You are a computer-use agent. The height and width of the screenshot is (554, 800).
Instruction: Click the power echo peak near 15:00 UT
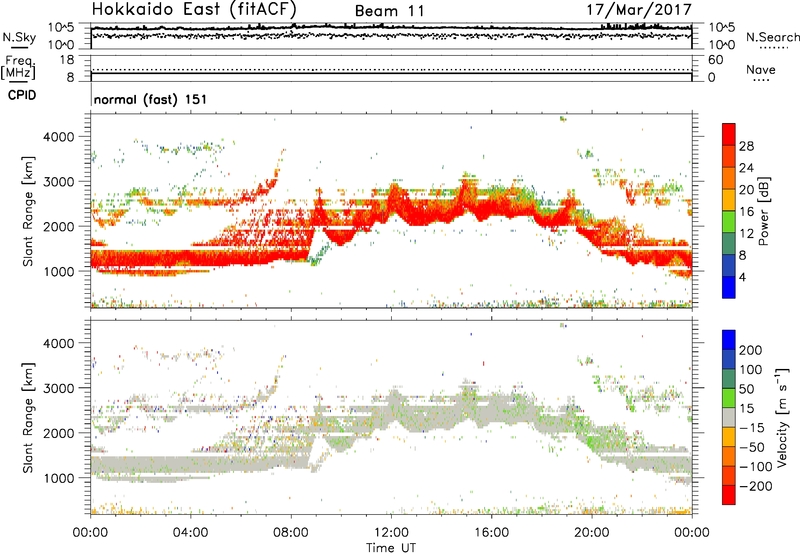(465, 187)
